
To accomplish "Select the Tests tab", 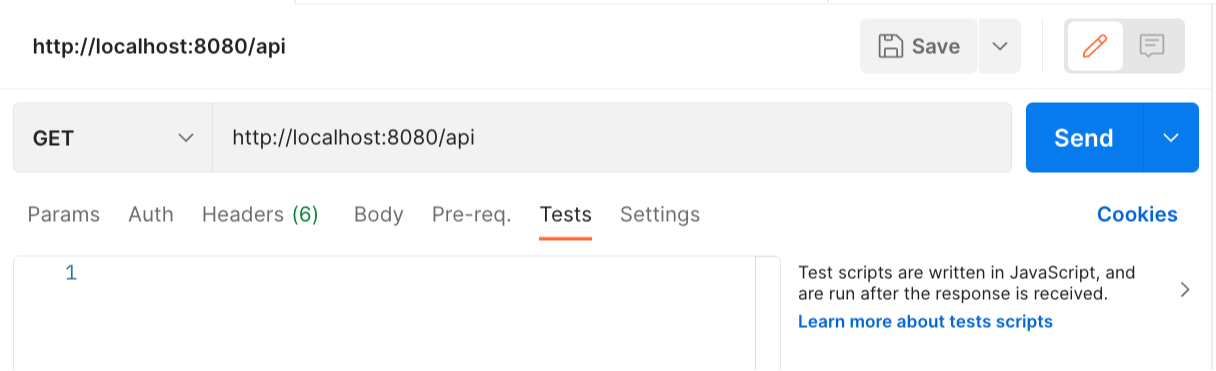I will click(x=566, y=214).
